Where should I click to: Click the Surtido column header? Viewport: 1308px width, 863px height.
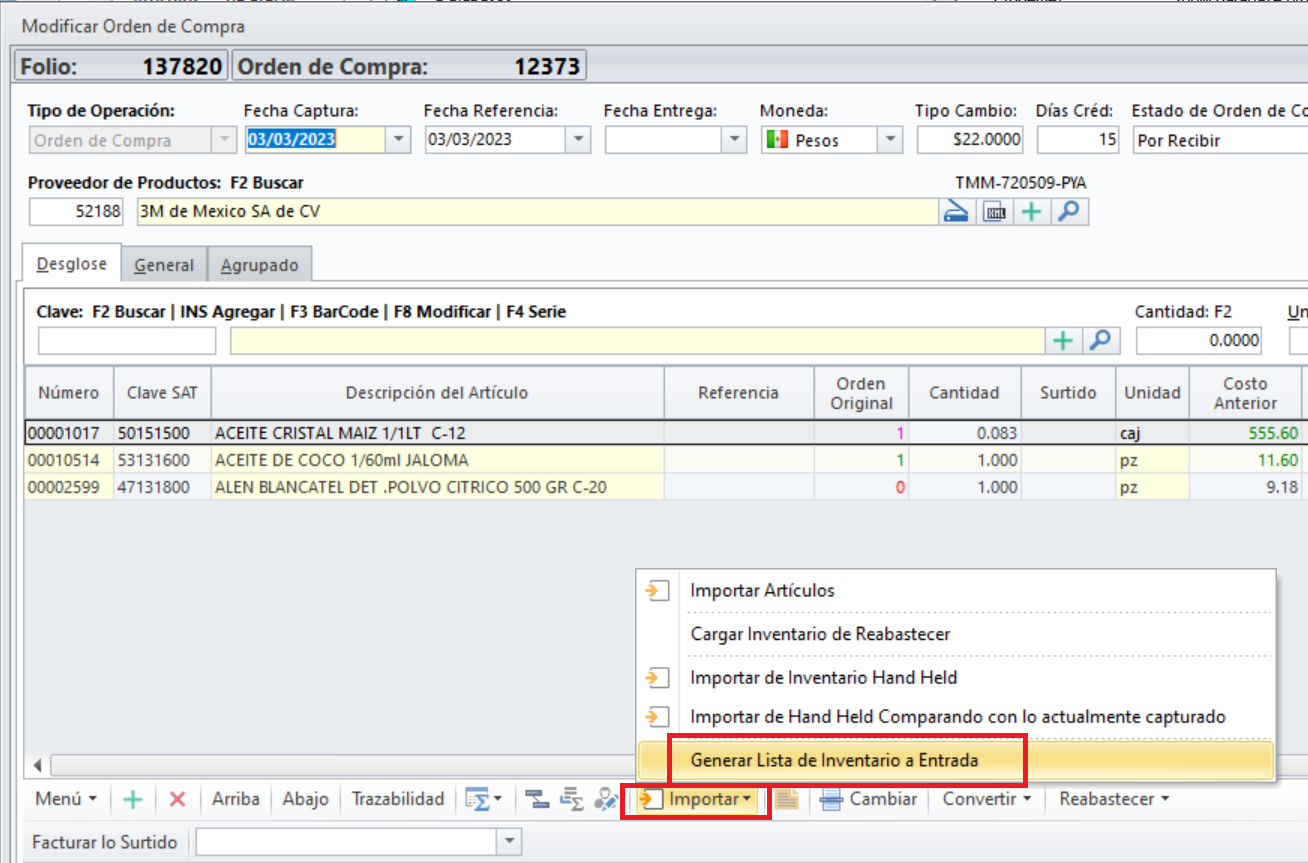click(x=1068, y=393)
